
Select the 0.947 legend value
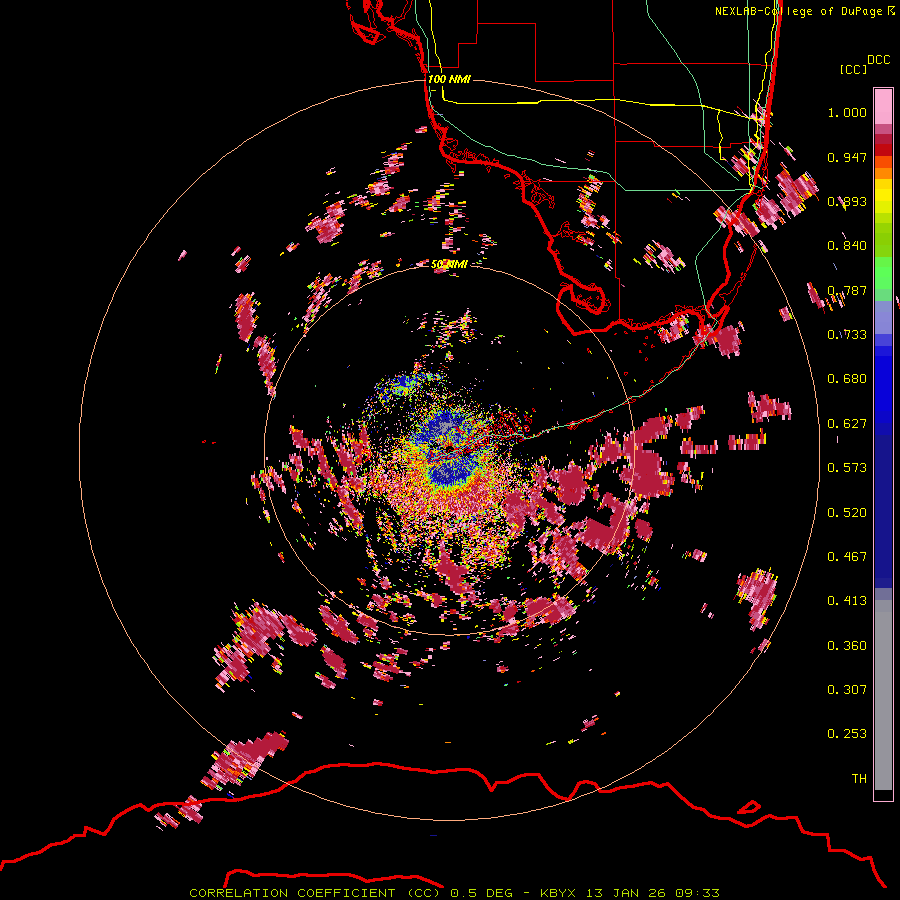click(847, 157)
